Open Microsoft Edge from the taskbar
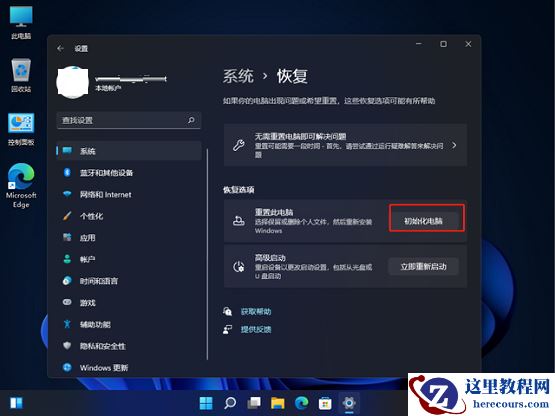Image resolution: width=555 pixels, height=416 pixels. pyautogui.click(x=301, y=403)
